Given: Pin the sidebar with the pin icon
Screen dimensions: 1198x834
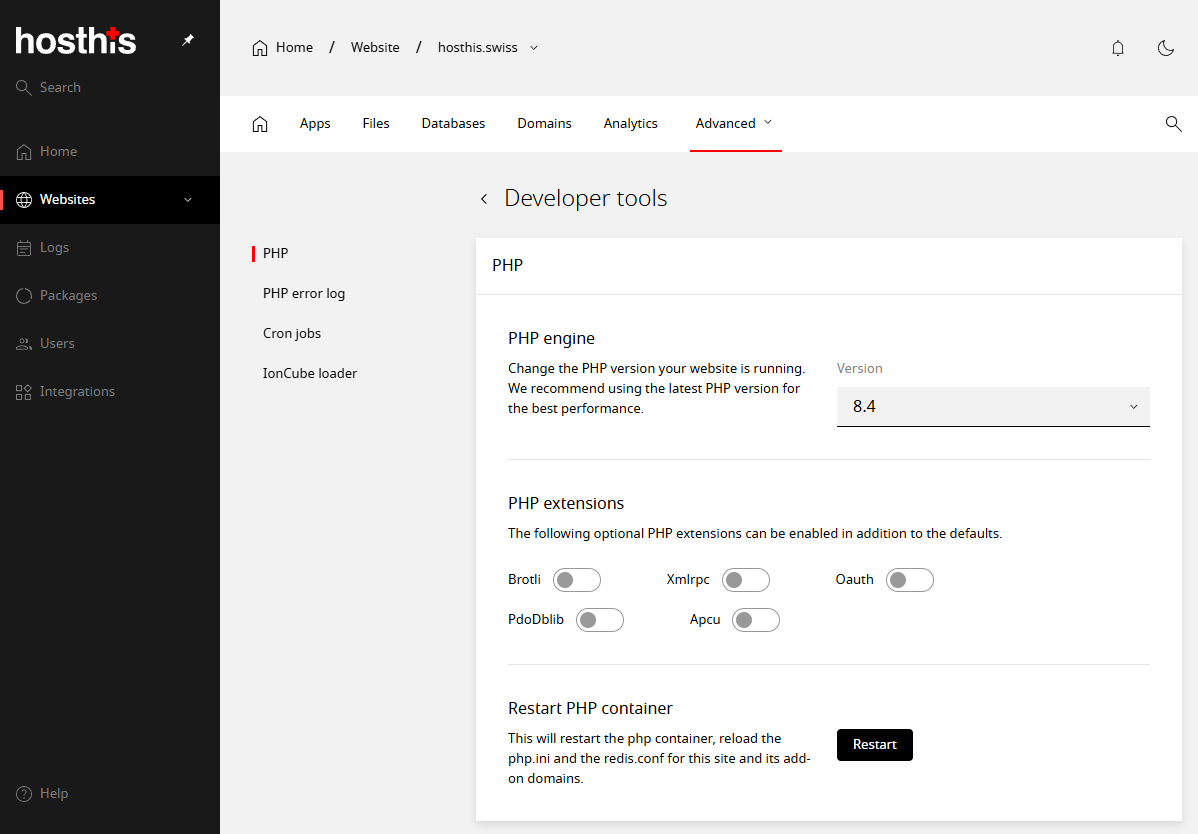Looking at the screenshot, I should pyautogui.click(x=187, y=40).
